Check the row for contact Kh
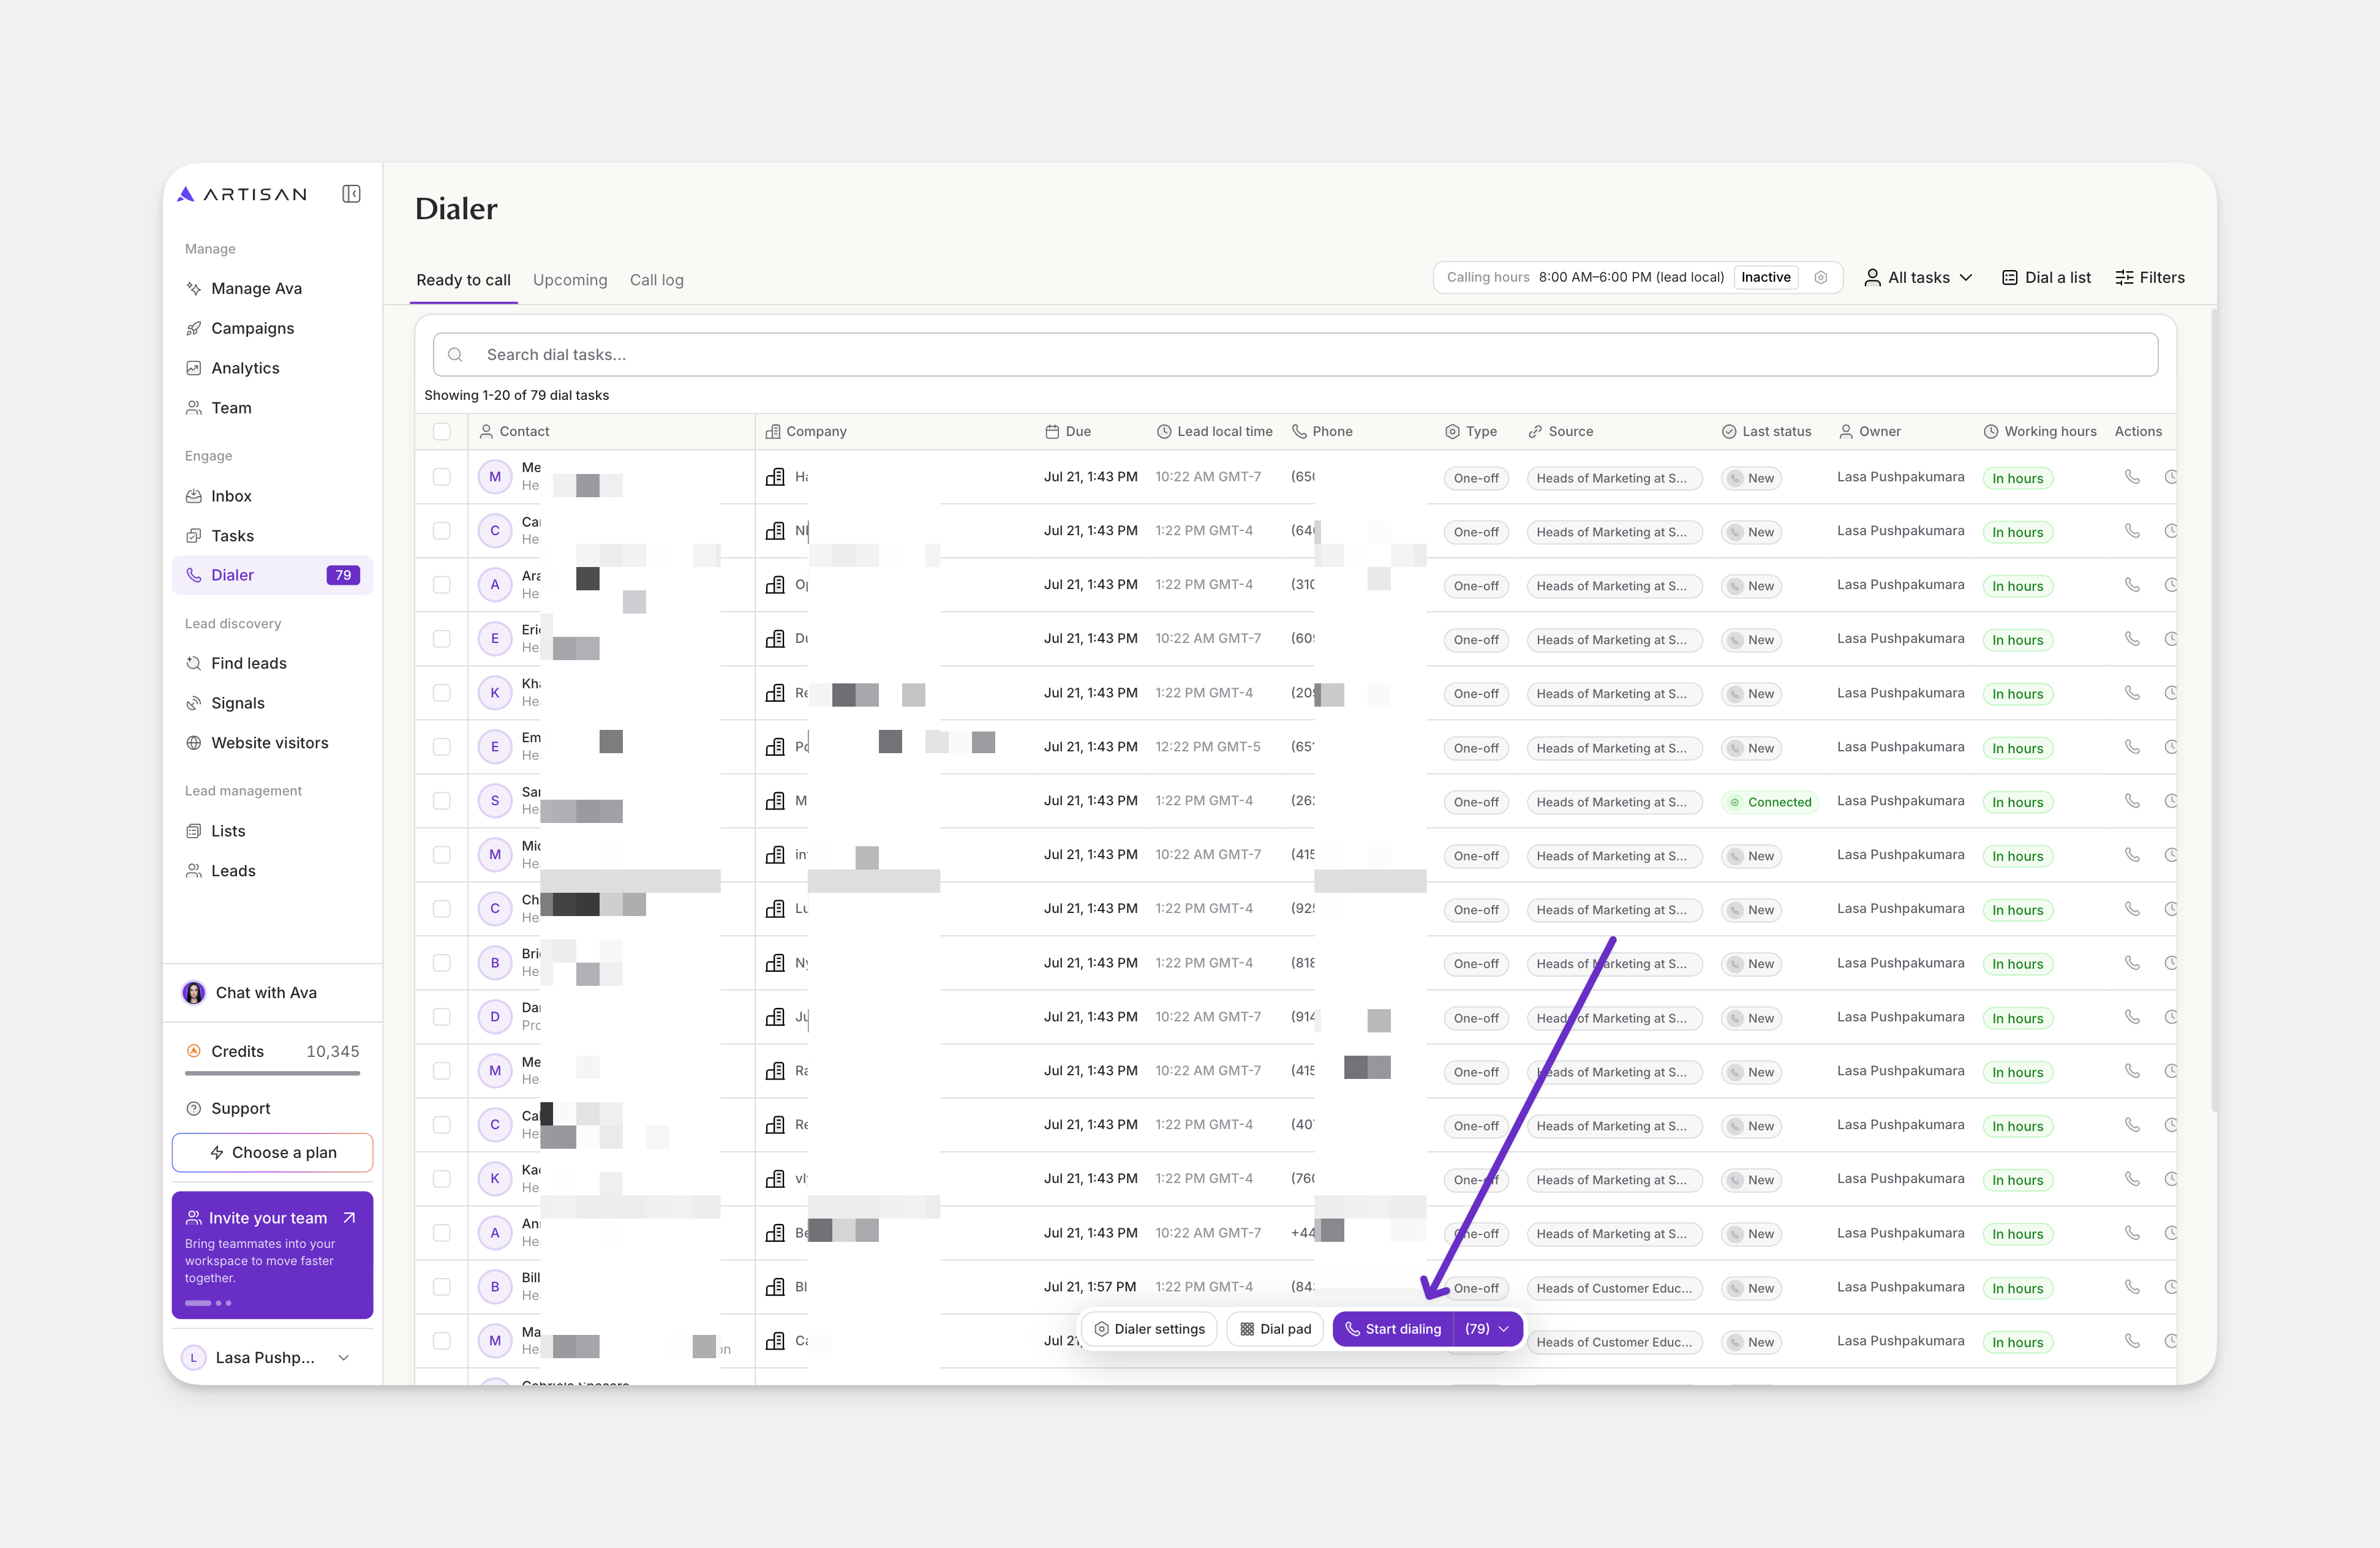2380x1548 pixels. pyautogui.click(x=441, y=693)
